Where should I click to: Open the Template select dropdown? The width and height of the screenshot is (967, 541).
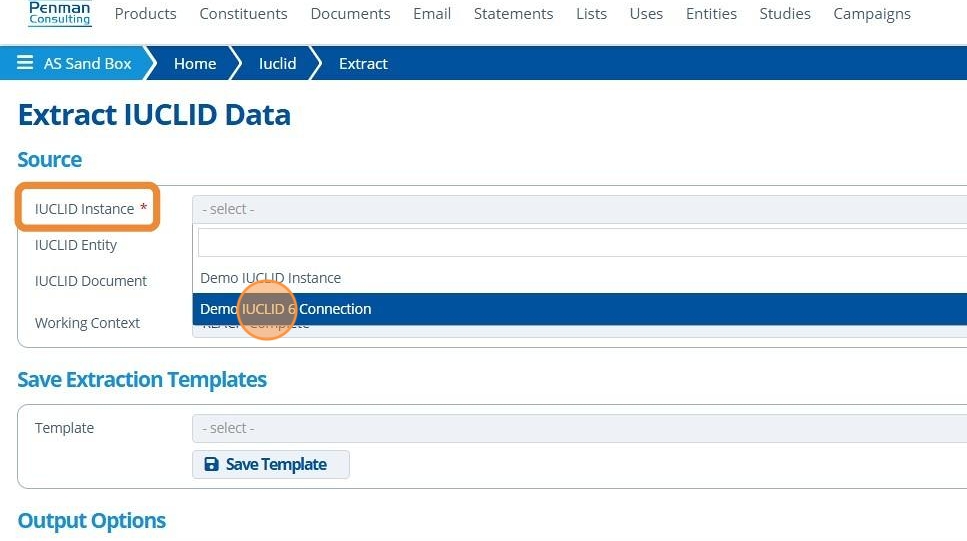coord(580,428)
